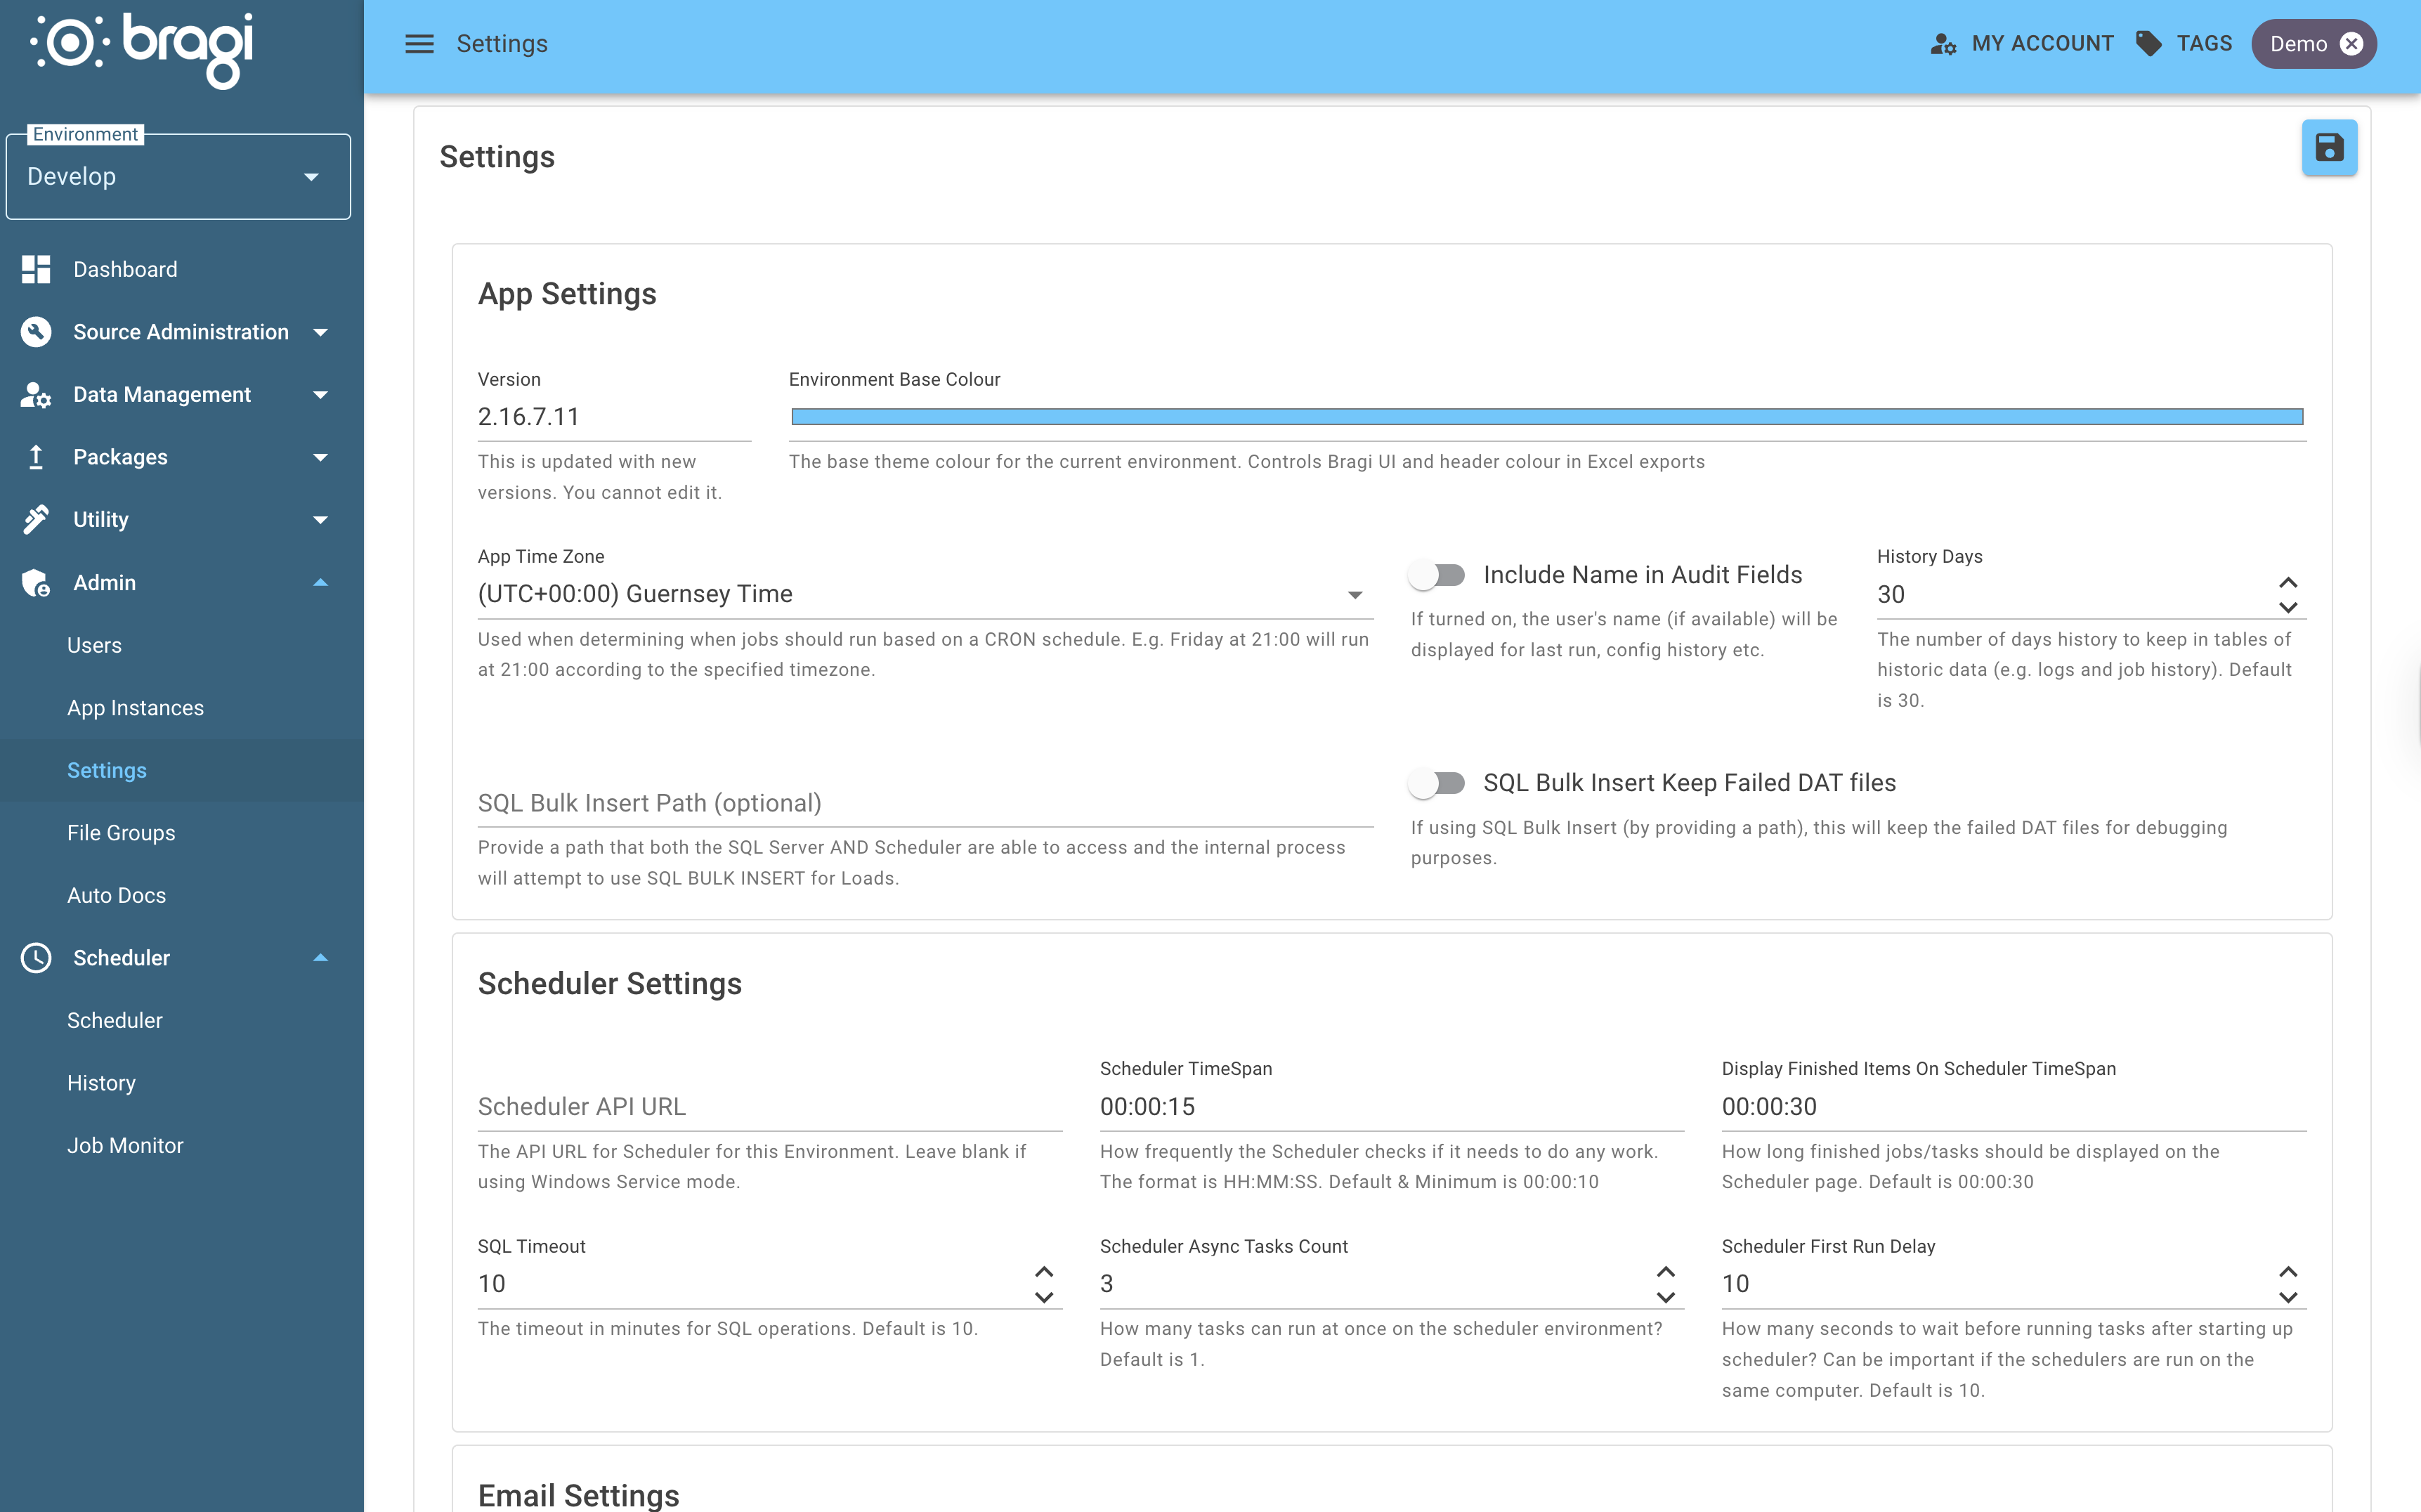Image resolution: width=2421 pixels, height=1512 pixels.
Task: Click the Tags label icon
Action: point(2148,44)
